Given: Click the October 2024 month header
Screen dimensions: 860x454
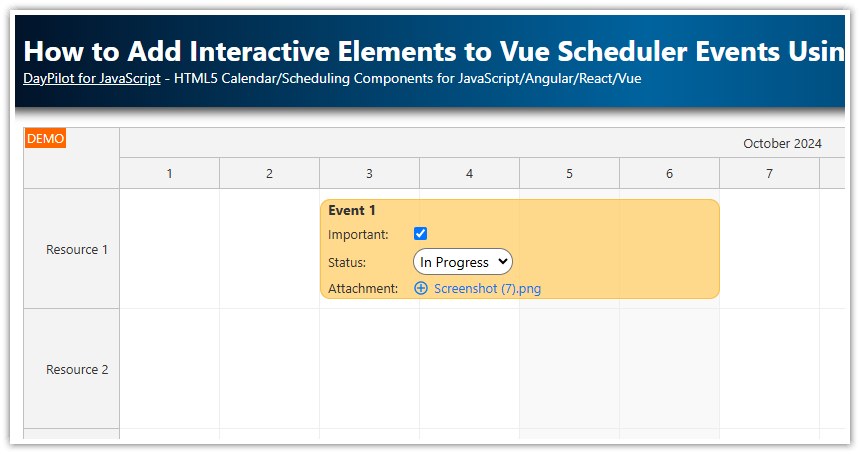Looking at the screenshot, I should click(782, 143).
